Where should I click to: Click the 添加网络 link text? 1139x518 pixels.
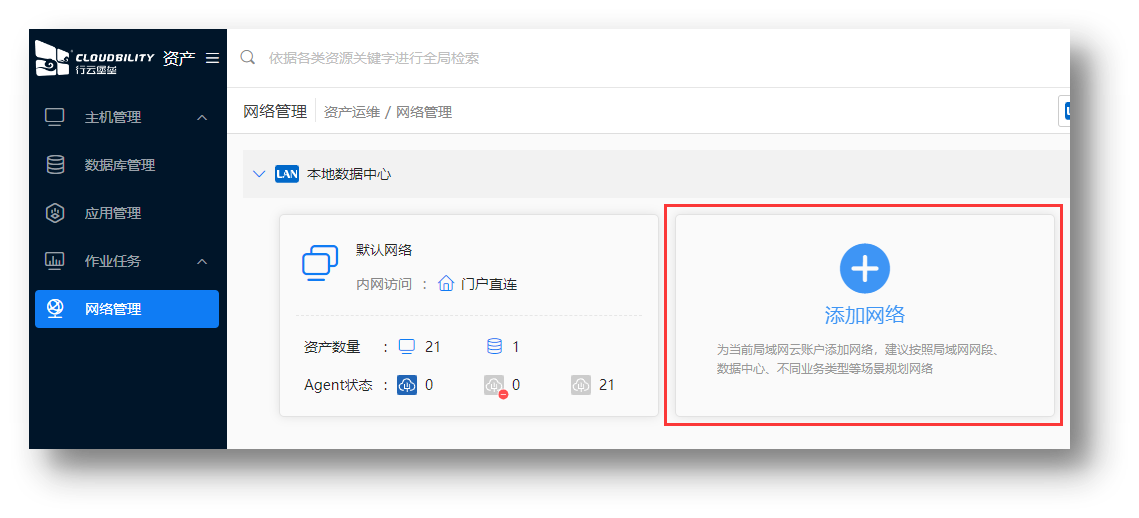[x=864, y=315]
